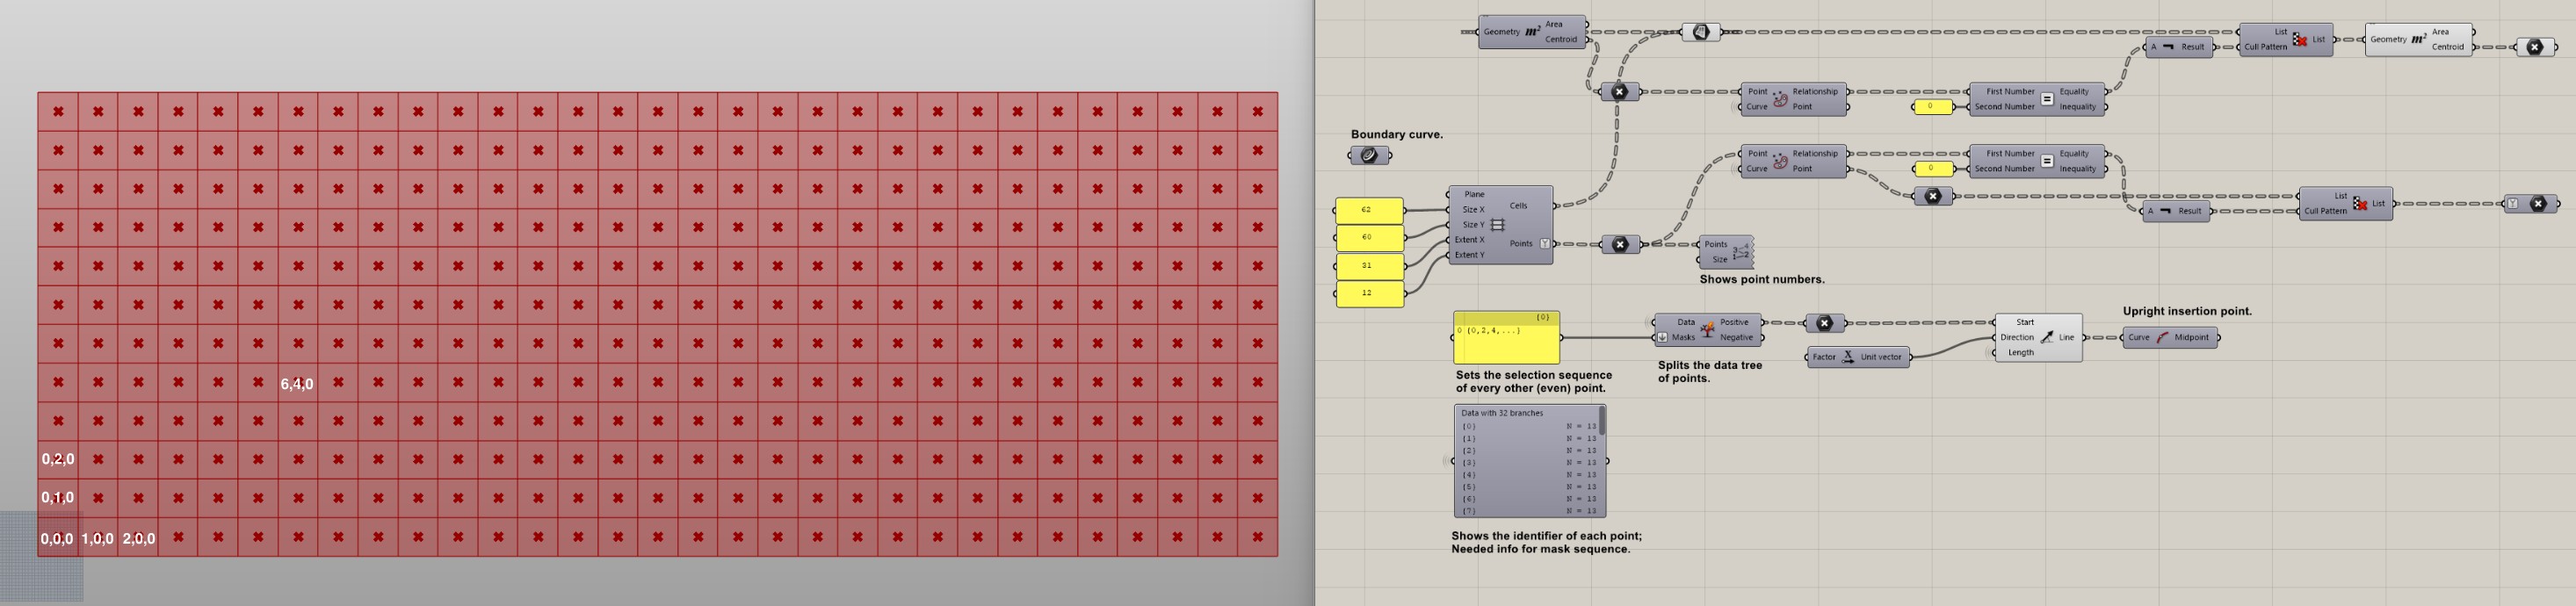This screenshot has width=2576, height=606.
Task: Click the yellow panel showing value 62
Action: point(1369,210)
